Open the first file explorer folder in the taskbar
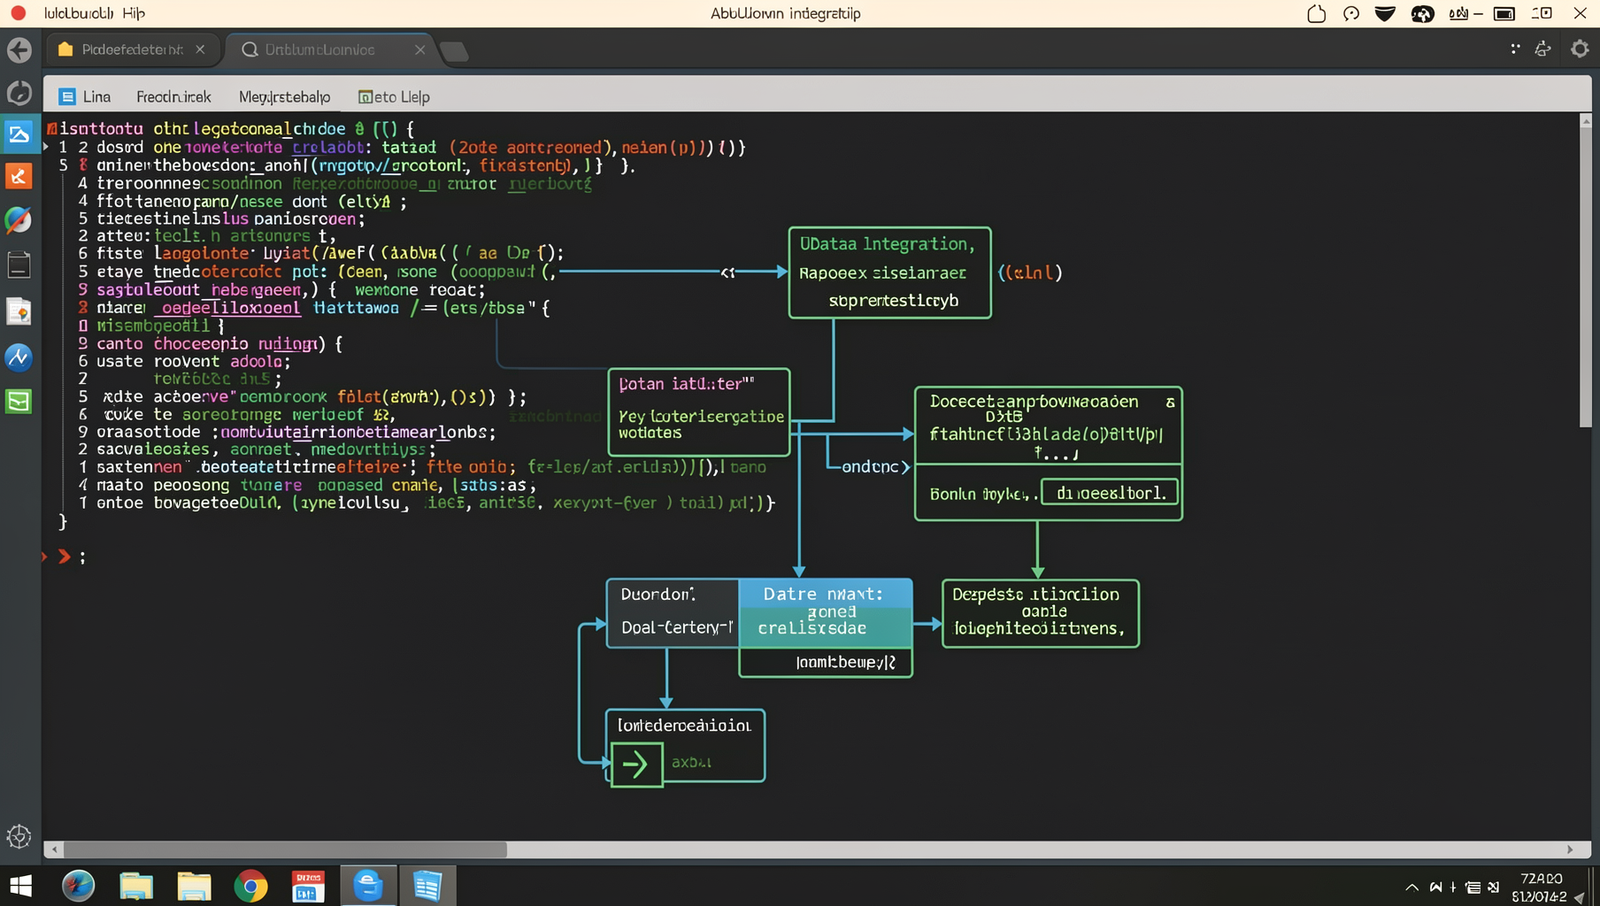Image resolution: width=1600 pixels, height=906 pixels. pos(136,886)
